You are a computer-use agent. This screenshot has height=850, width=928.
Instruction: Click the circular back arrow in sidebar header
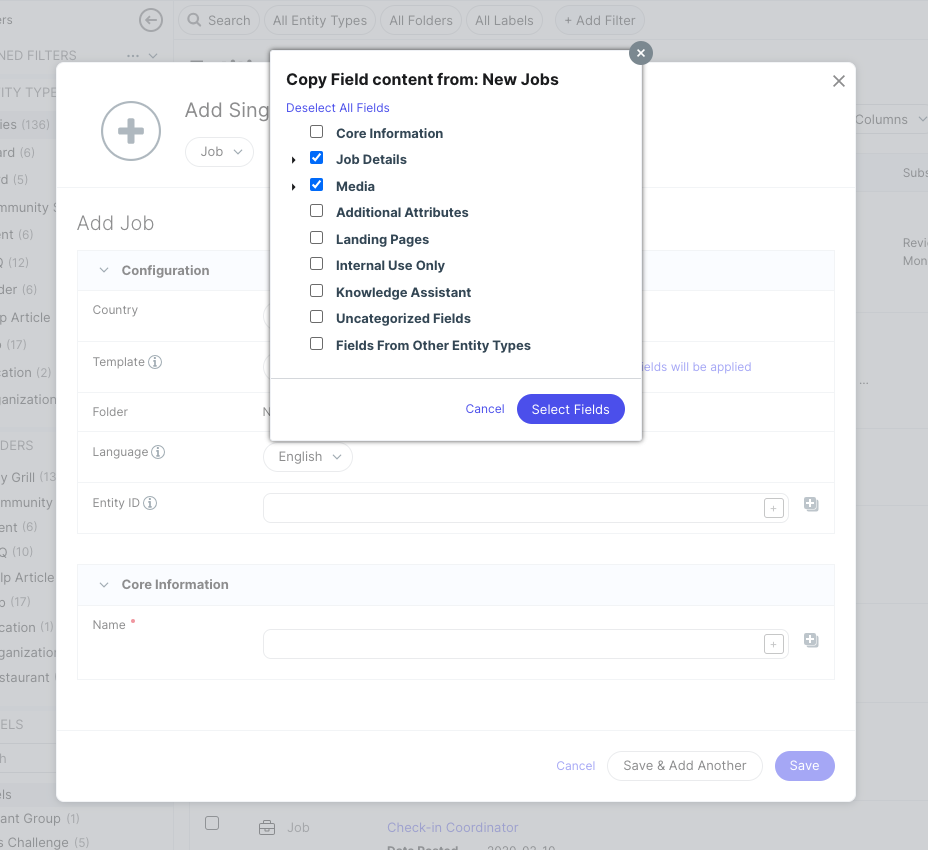(x=151, y=19)
